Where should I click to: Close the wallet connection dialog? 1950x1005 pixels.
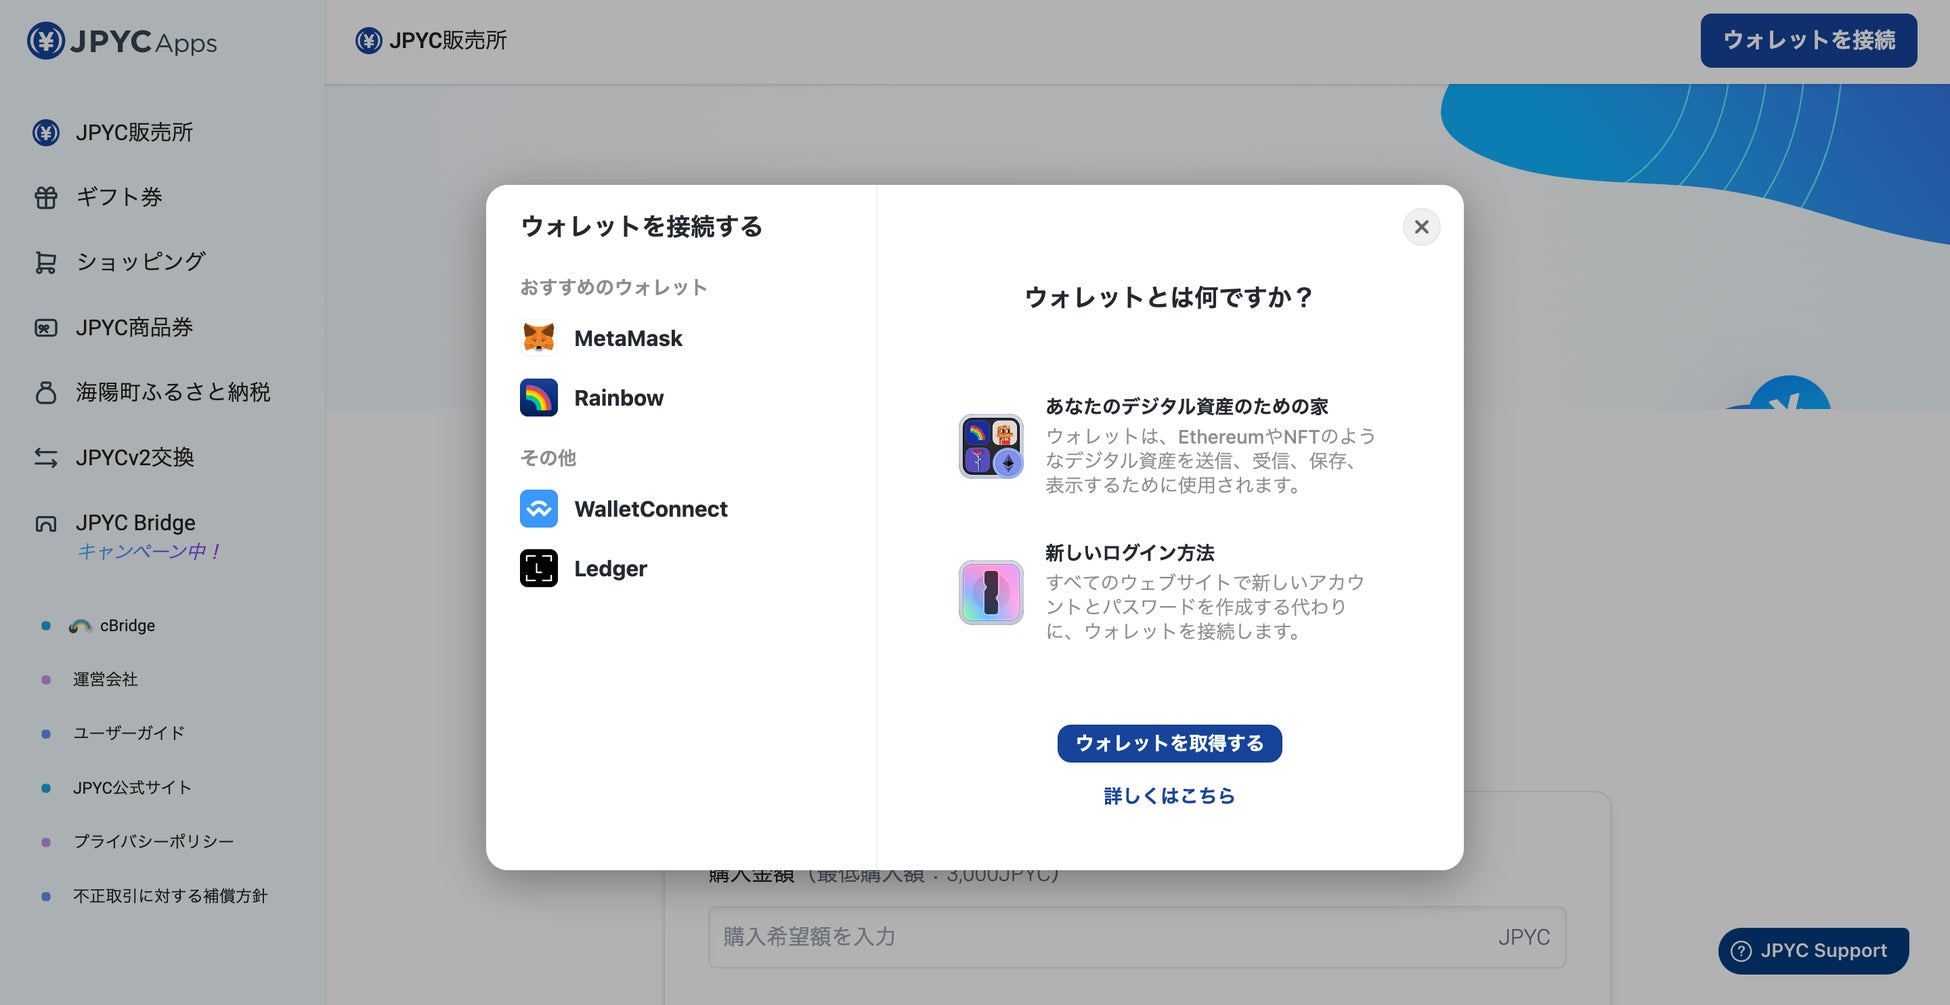click(1421, 227)
